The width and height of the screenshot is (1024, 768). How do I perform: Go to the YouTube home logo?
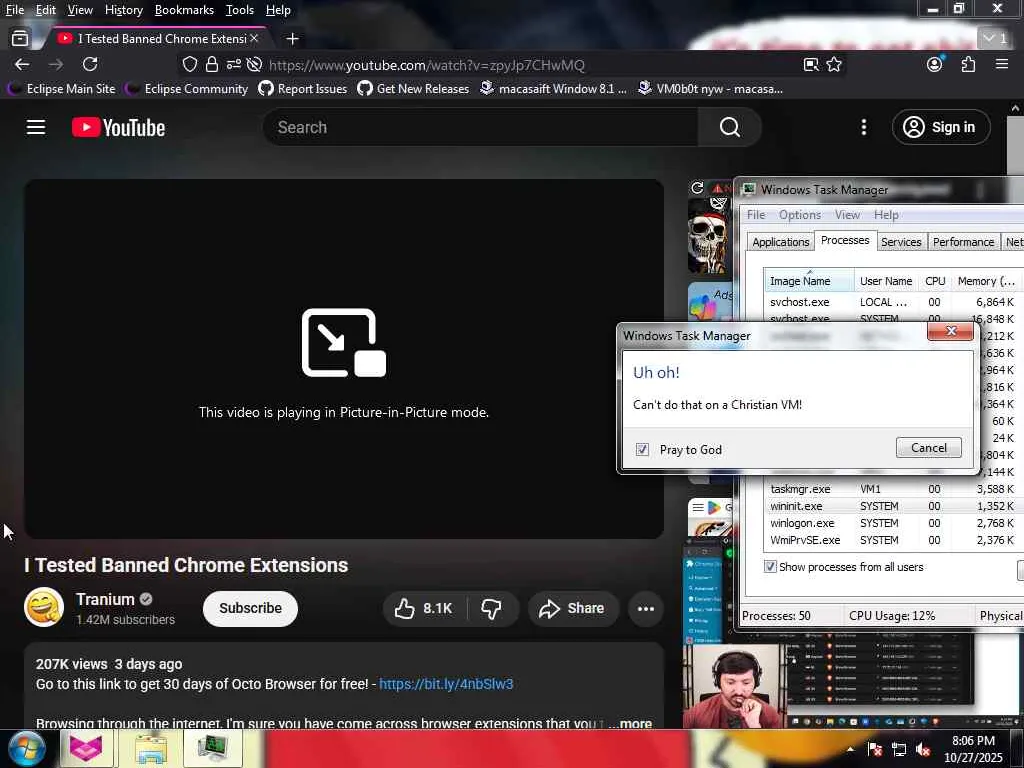click(x=118, y=127)
